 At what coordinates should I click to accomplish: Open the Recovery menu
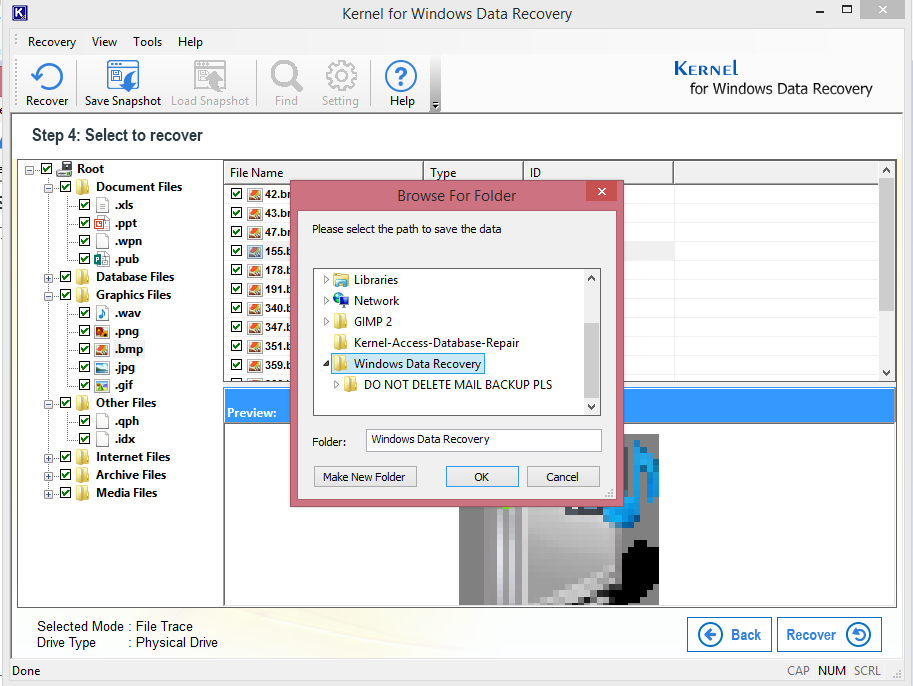[x=52, y=42]
